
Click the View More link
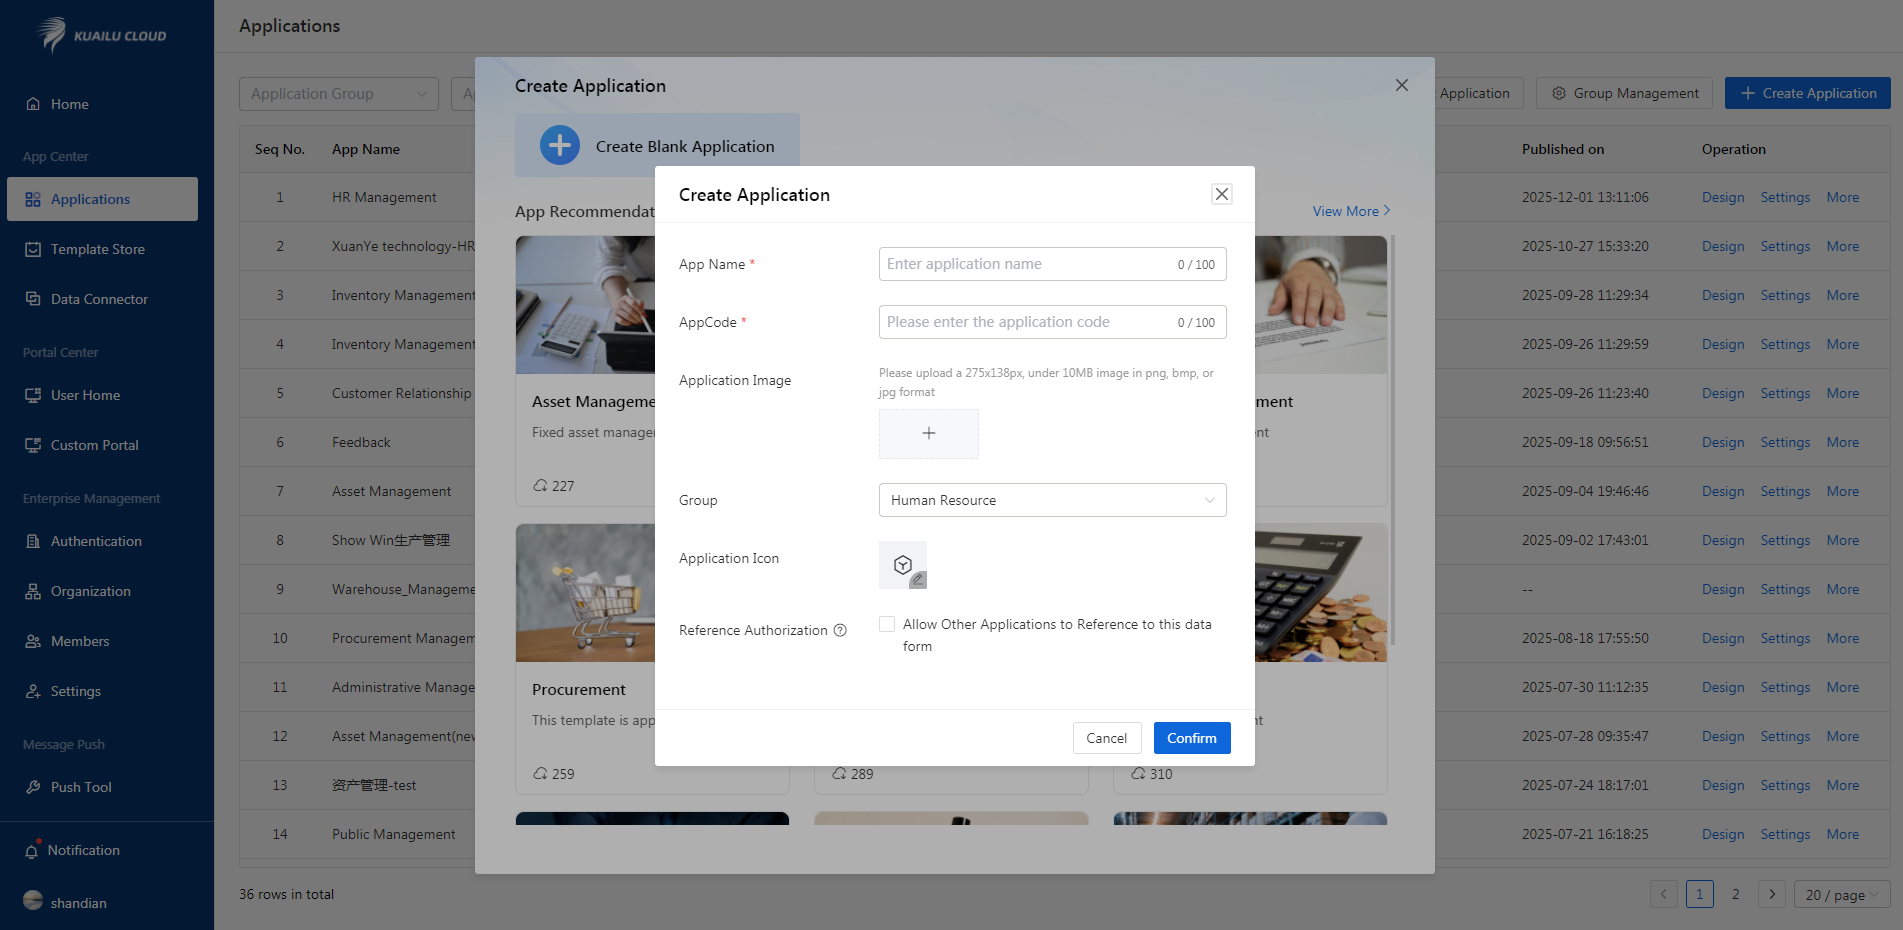[x=1350, y=211]
